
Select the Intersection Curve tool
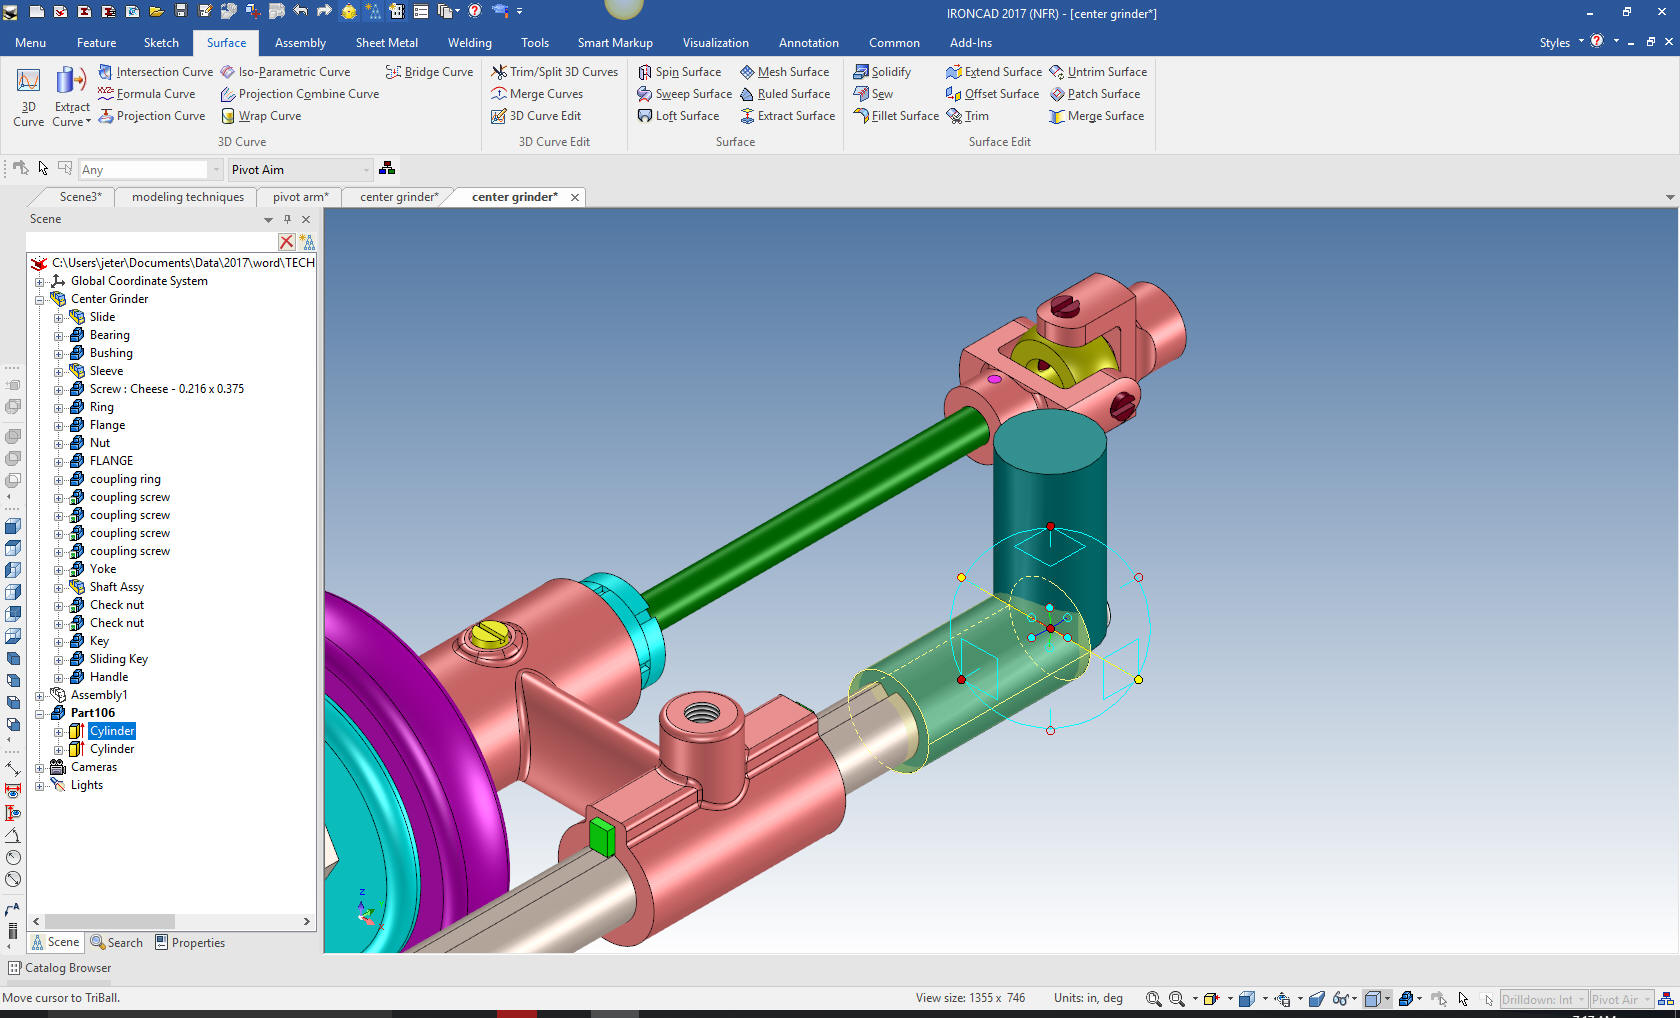click(155, 72)
